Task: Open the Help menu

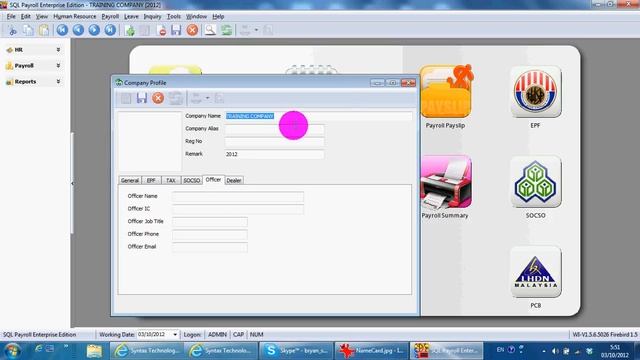Action: pos(218,17)
